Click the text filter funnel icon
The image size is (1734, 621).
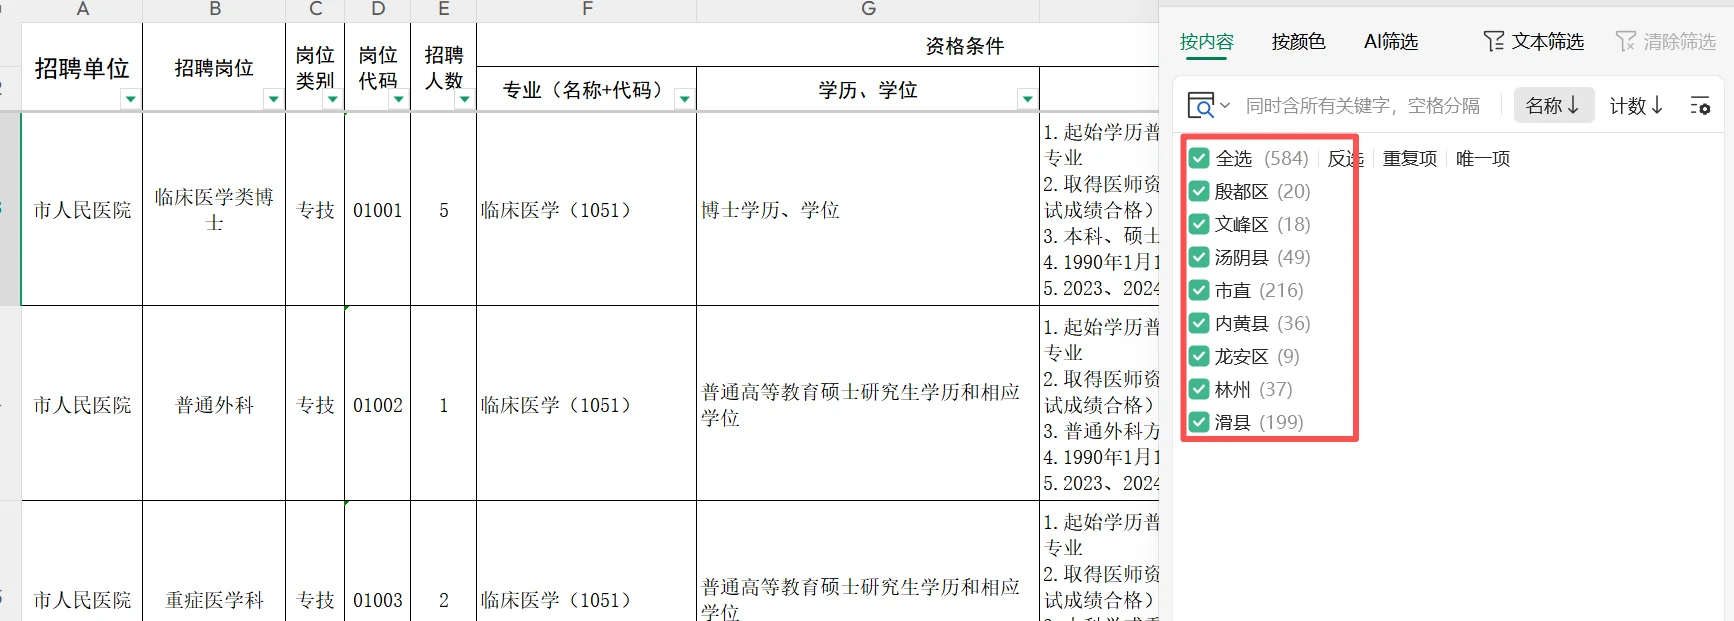click(1494, 41)
